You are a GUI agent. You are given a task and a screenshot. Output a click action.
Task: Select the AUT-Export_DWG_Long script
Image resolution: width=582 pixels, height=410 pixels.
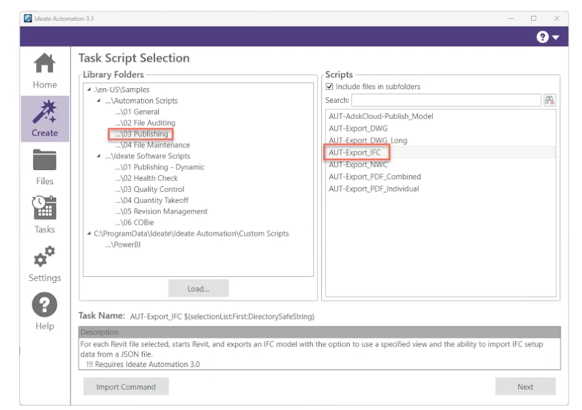point(368,140)
